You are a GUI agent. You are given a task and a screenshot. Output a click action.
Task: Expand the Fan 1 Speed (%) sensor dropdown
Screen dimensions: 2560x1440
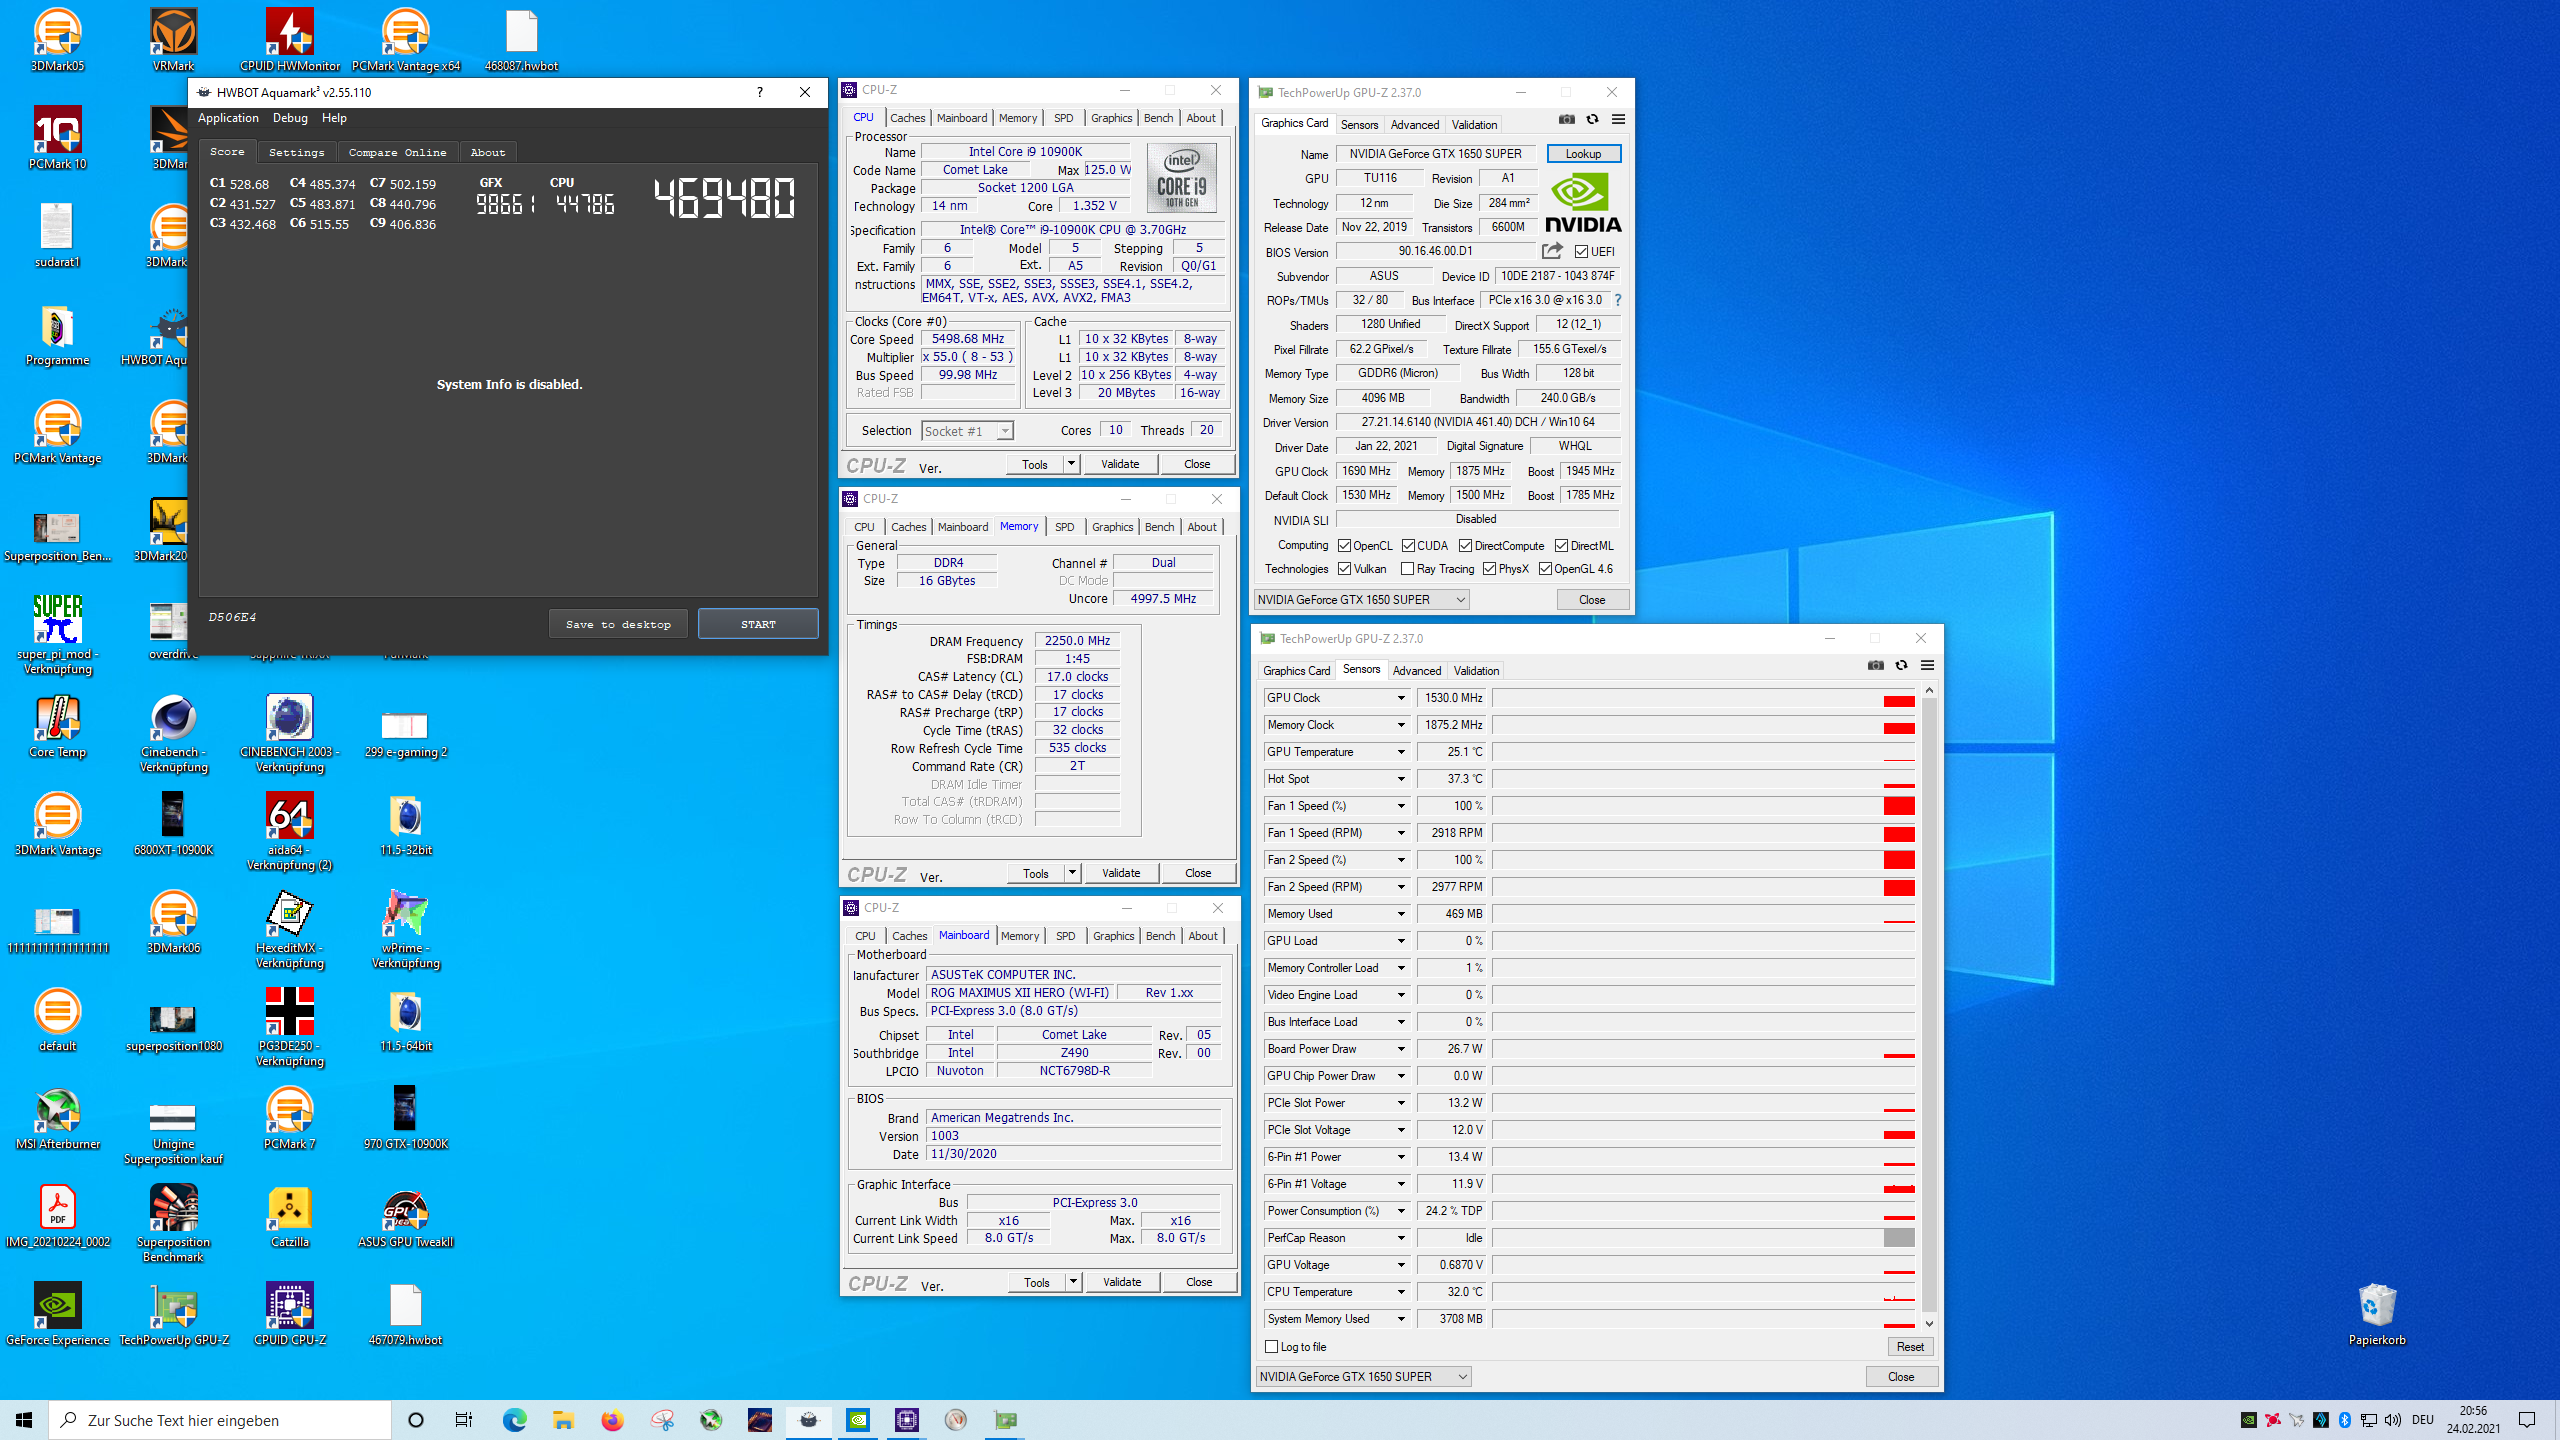(1401, 806)
